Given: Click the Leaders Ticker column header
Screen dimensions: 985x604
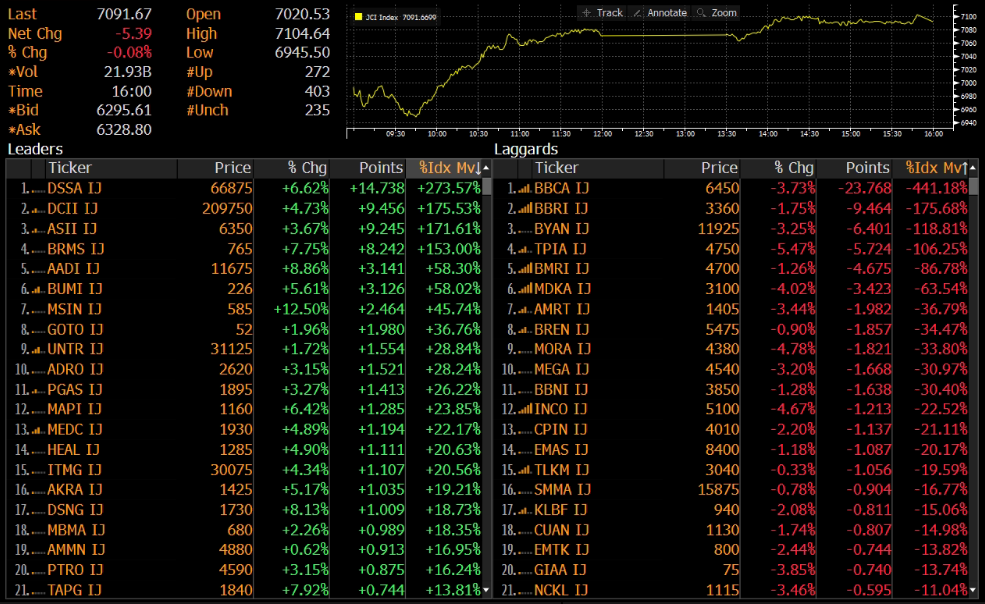Looking at the screenshot, I should pos(70,168).
